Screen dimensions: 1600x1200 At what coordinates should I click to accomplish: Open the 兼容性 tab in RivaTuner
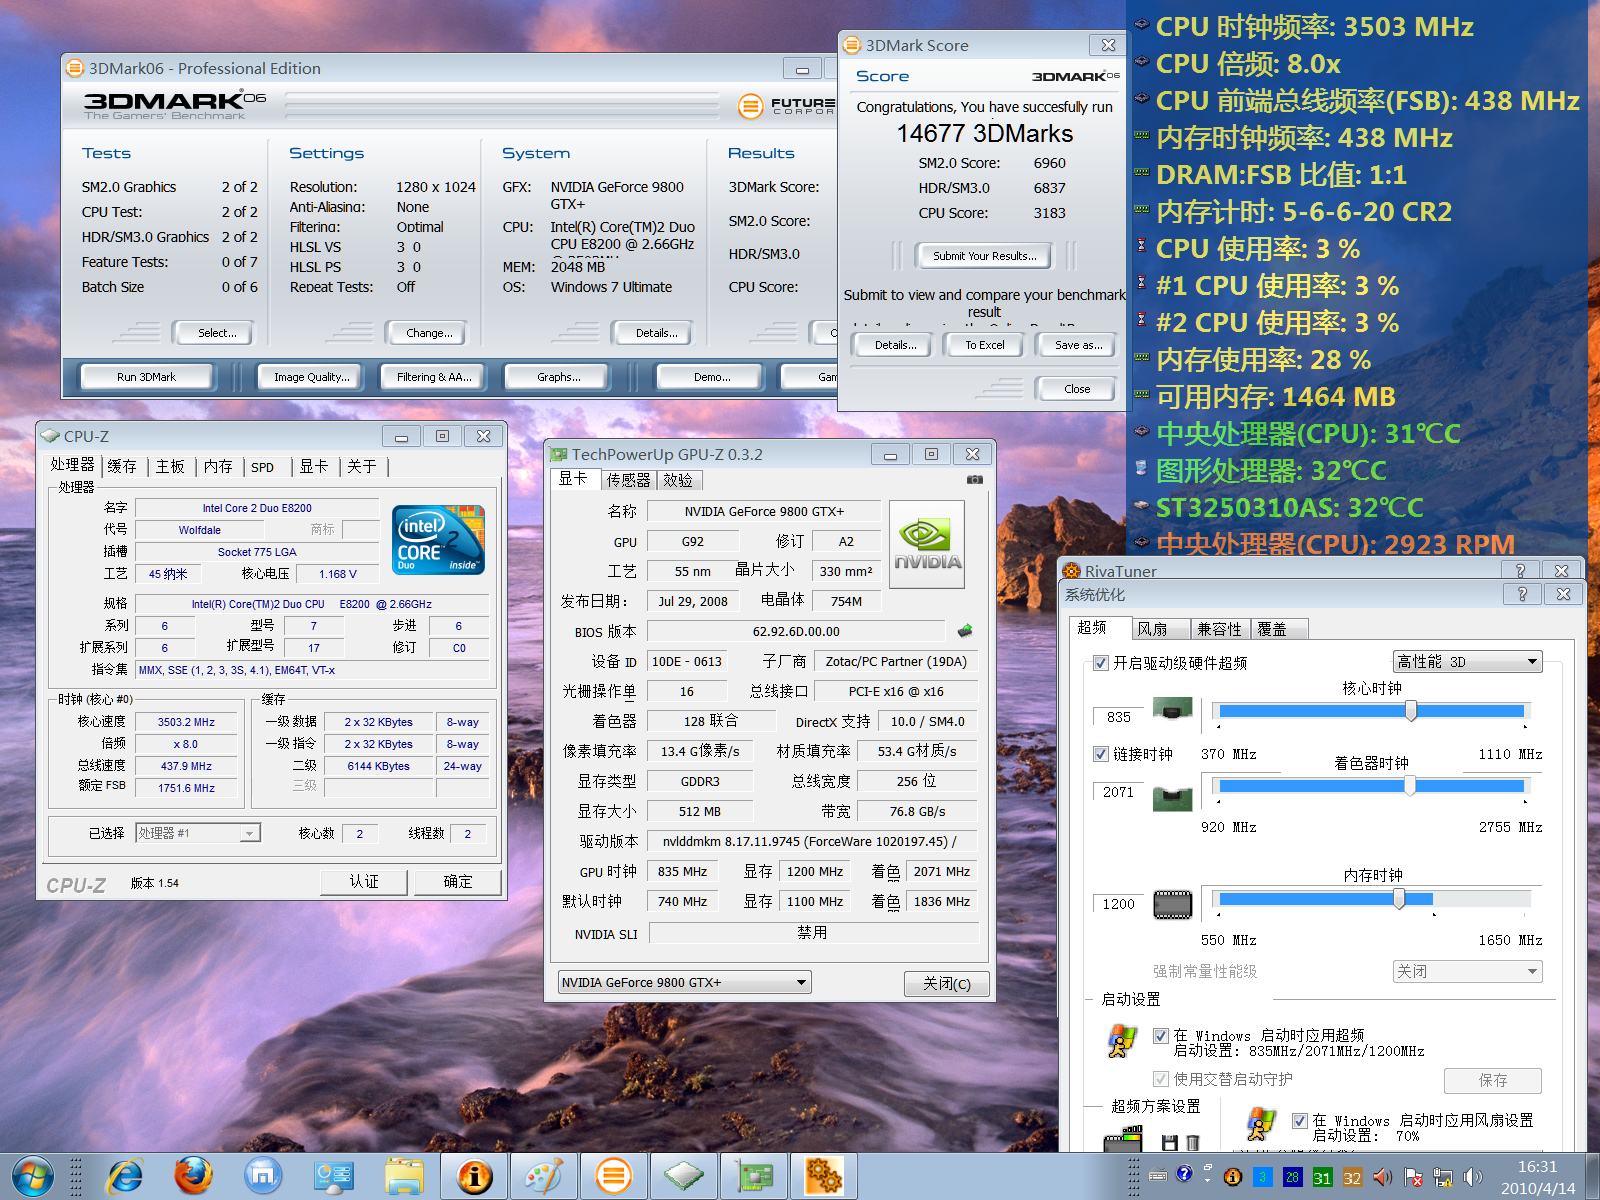tap(1219, 629)
